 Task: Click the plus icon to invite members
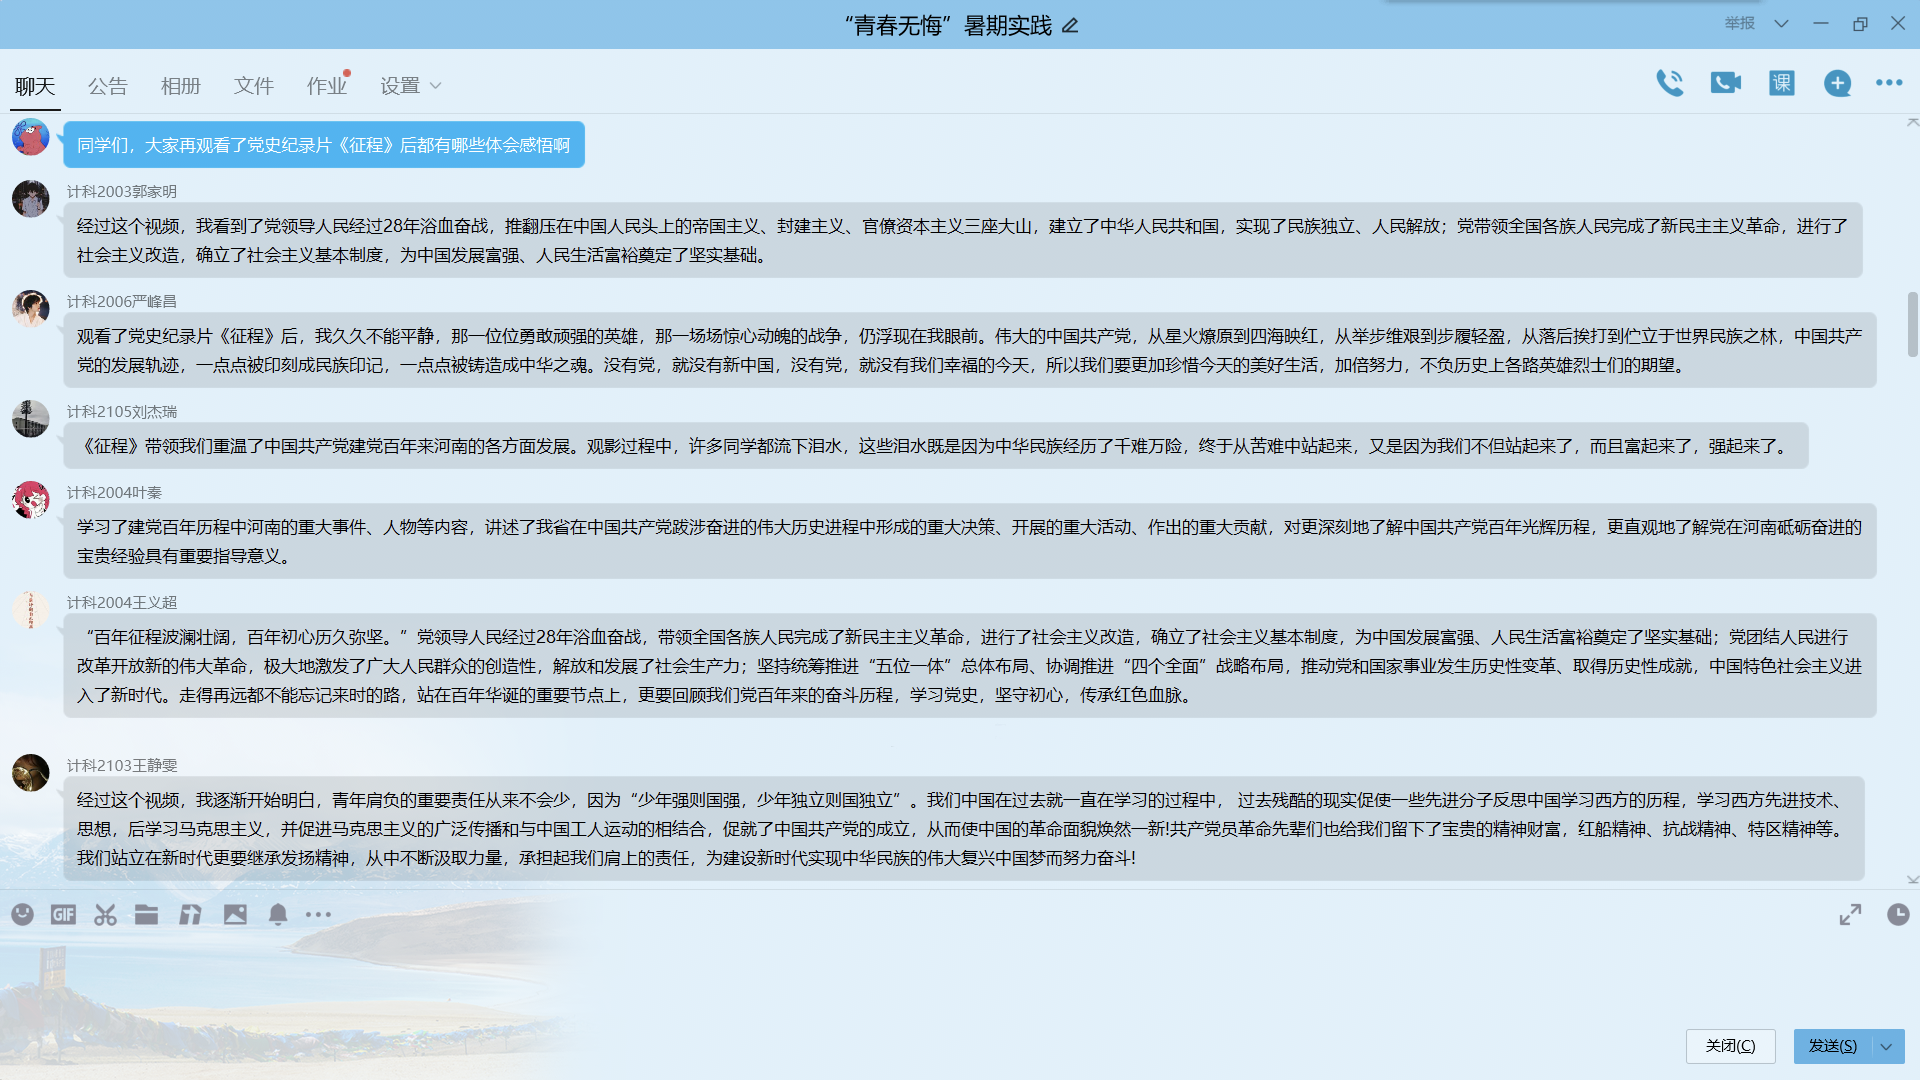click(1837, 83)
